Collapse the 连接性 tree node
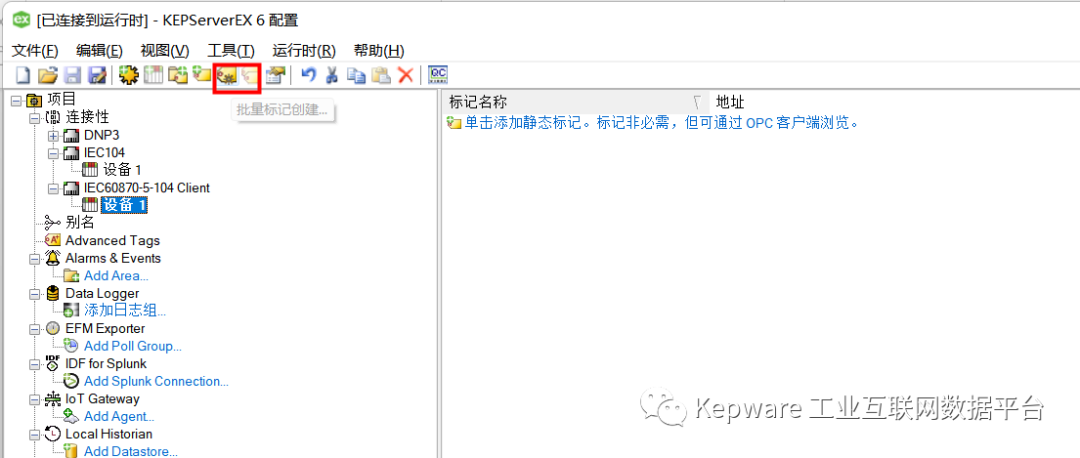Image resolution: width=1080 pixels, height=458 pixels. [34, 118]
